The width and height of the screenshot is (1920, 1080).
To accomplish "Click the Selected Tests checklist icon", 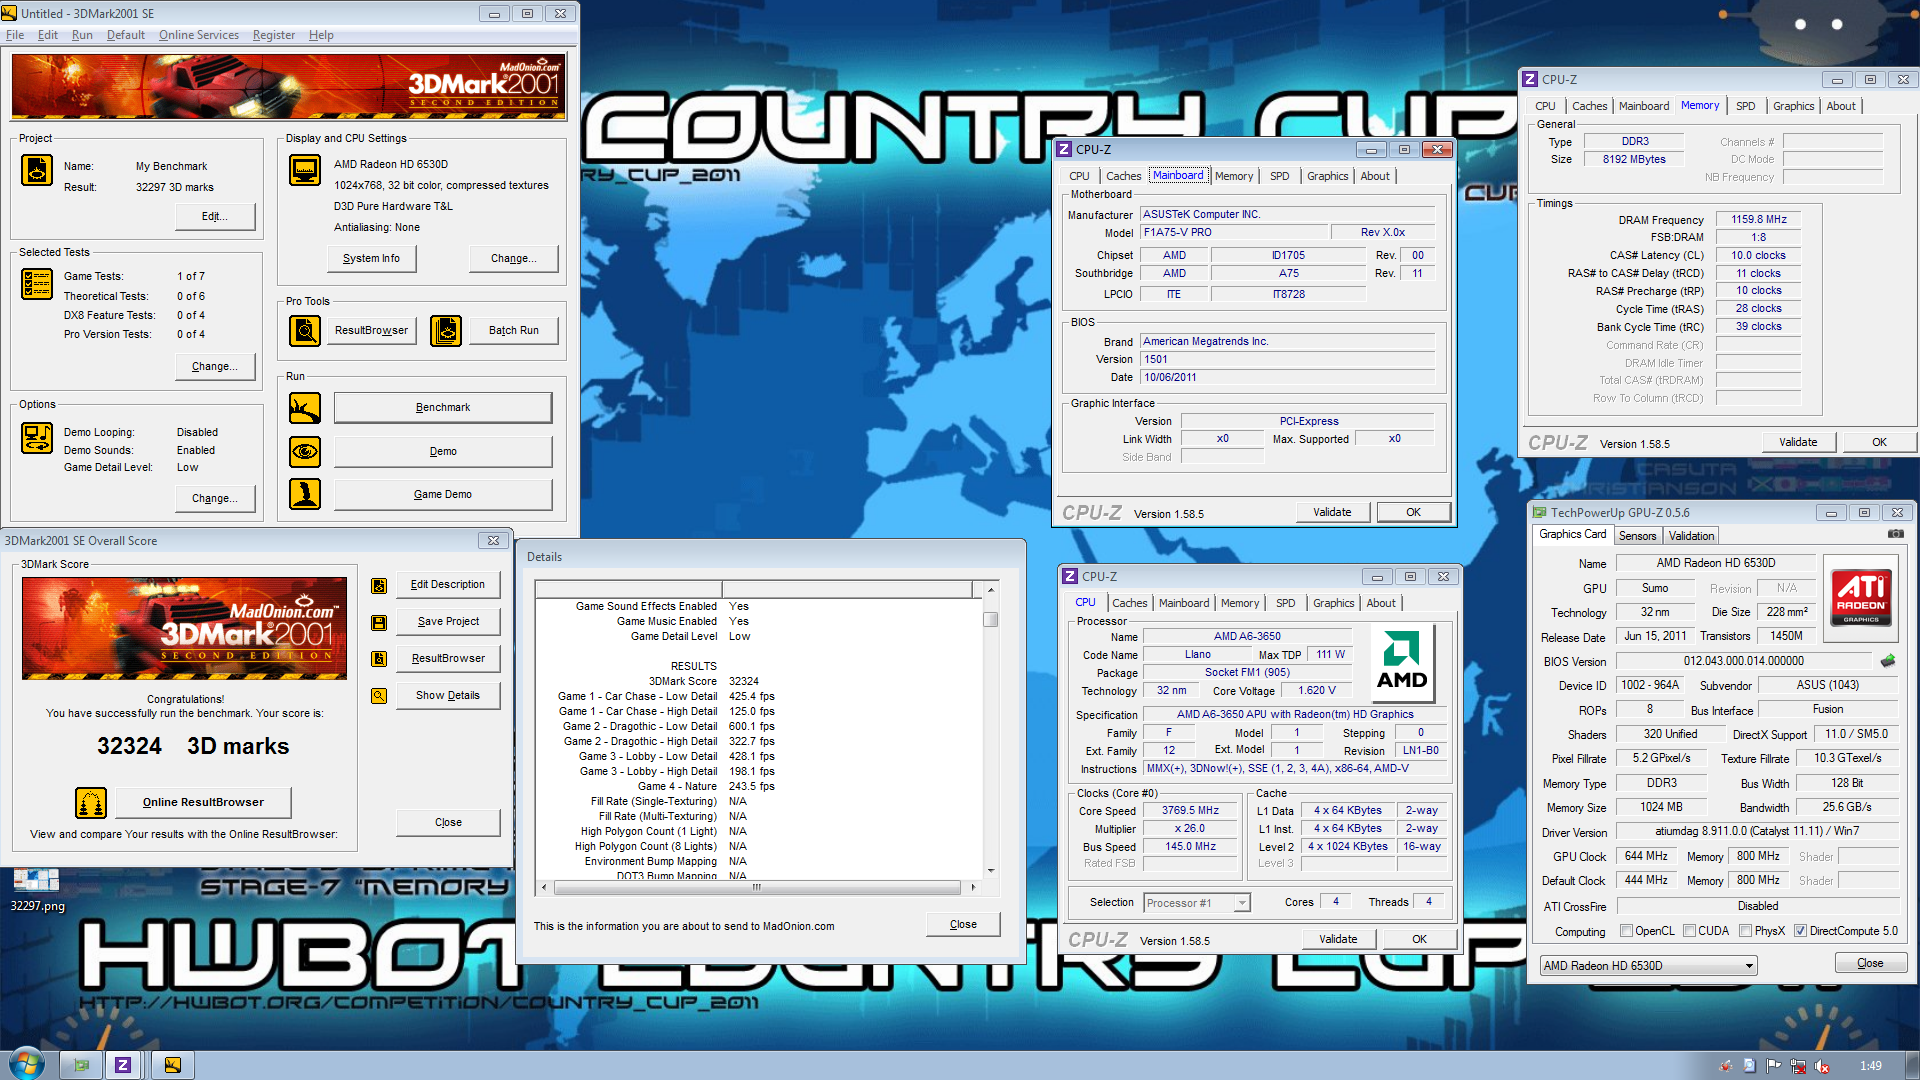I will click(x=37, y=284).
